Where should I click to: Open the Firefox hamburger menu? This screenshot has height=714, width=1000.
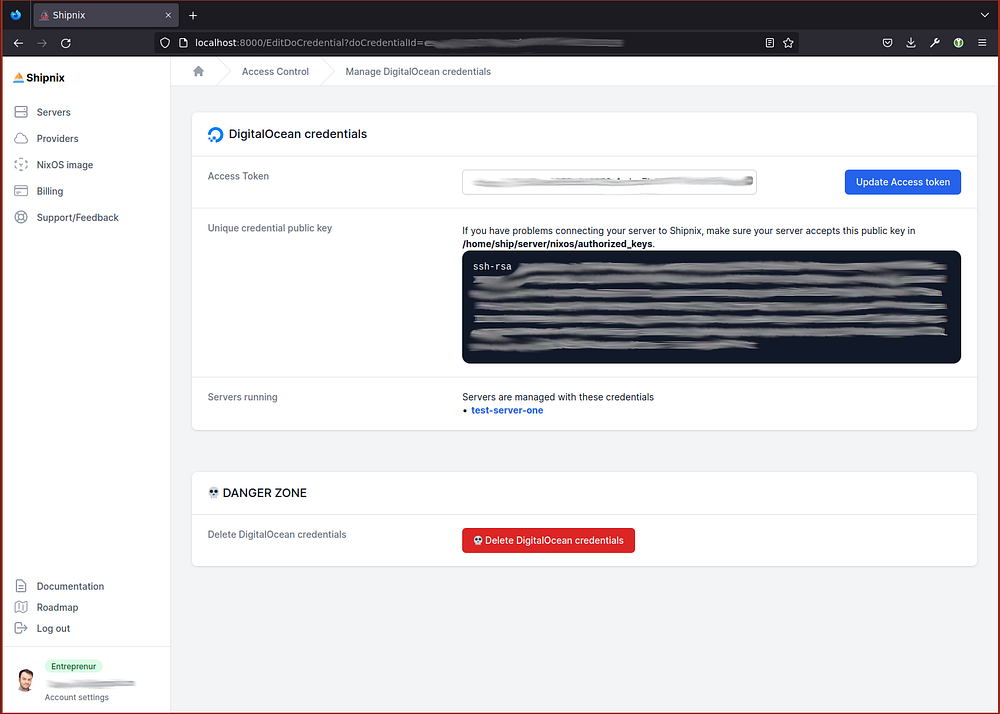[982, 43]
